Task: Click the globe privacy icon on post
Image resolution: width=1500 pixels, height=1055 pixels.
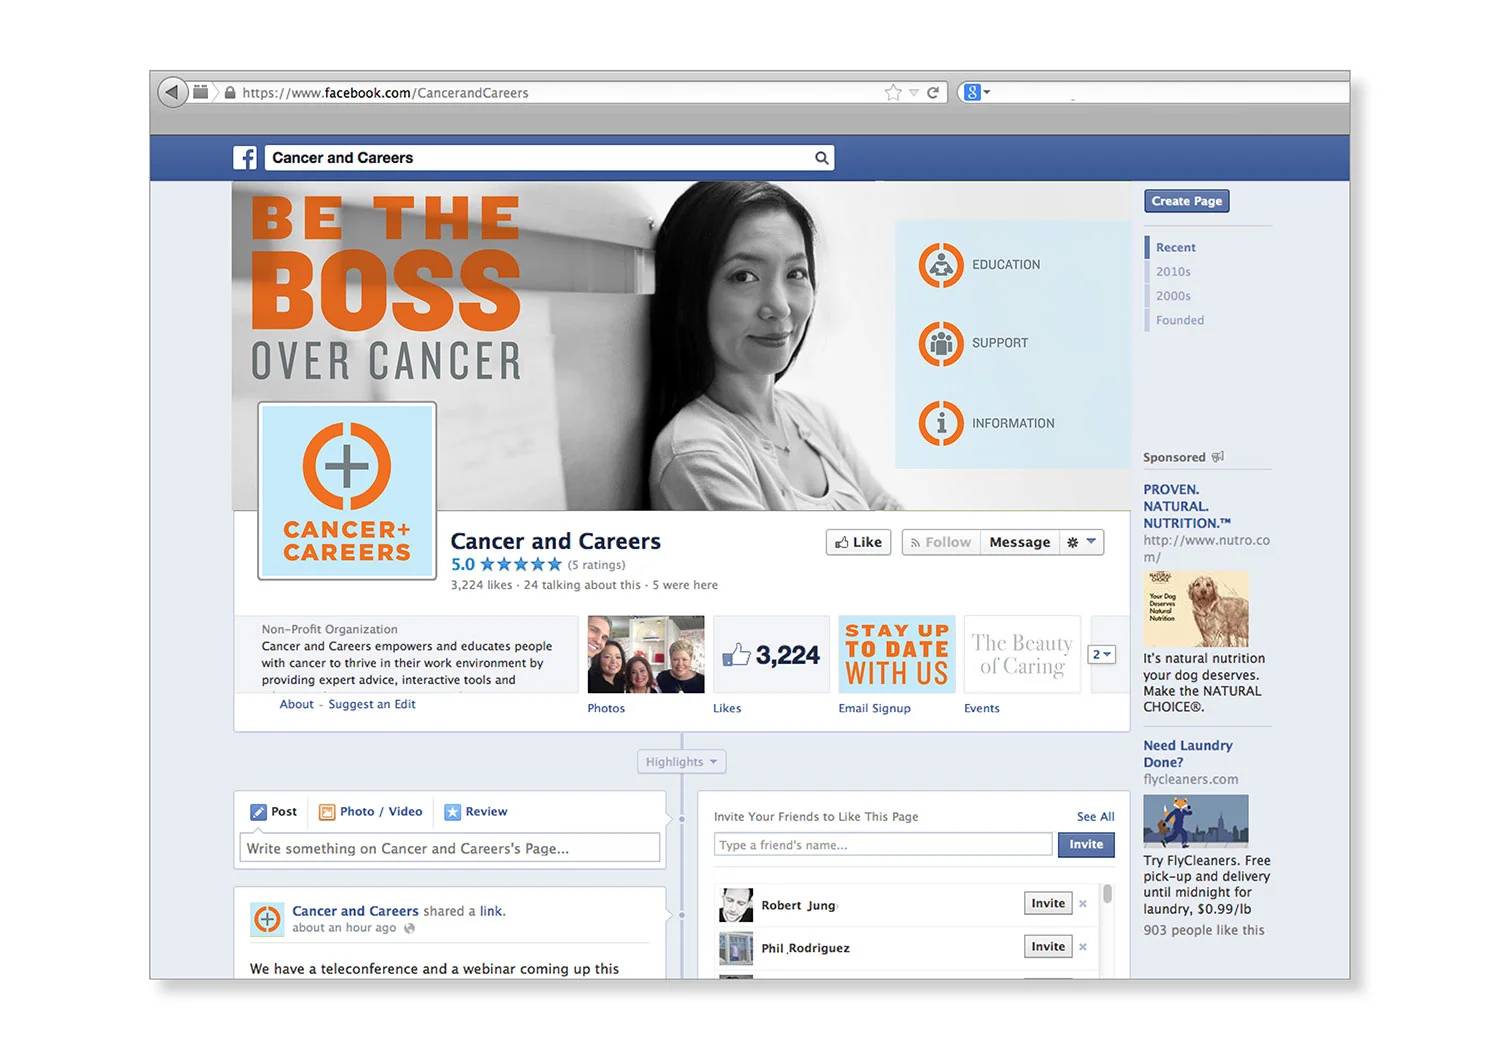Action: tap(409, 928)
